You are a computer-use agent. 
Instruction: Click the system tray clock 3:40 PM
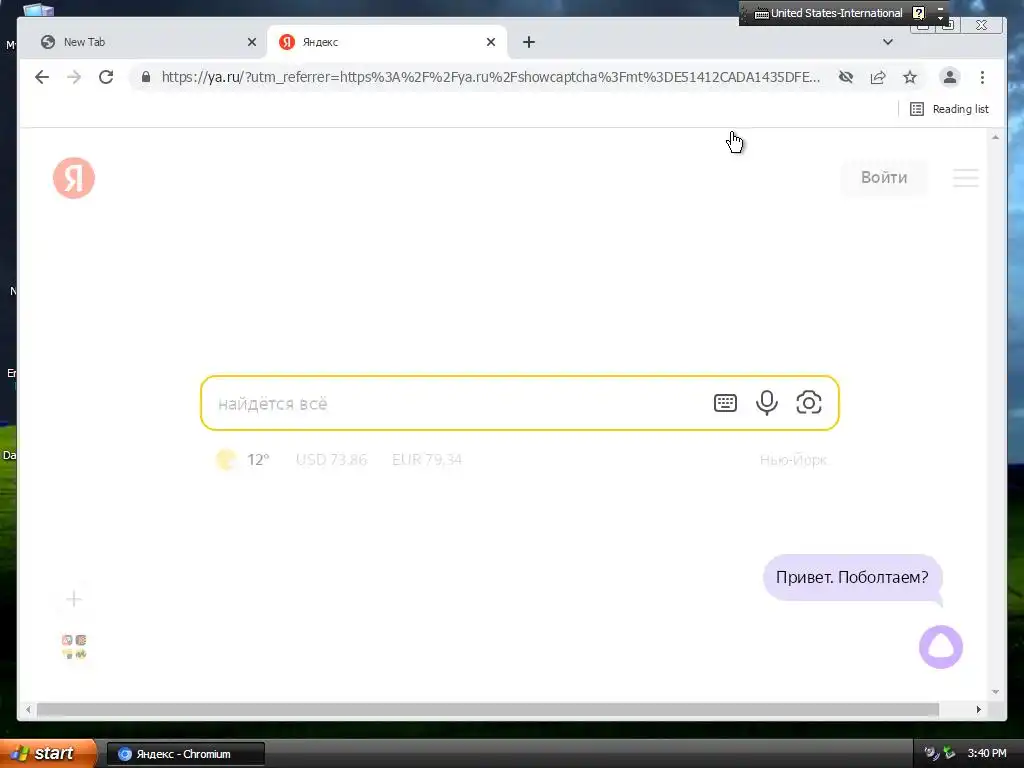(x=987, y=753)
